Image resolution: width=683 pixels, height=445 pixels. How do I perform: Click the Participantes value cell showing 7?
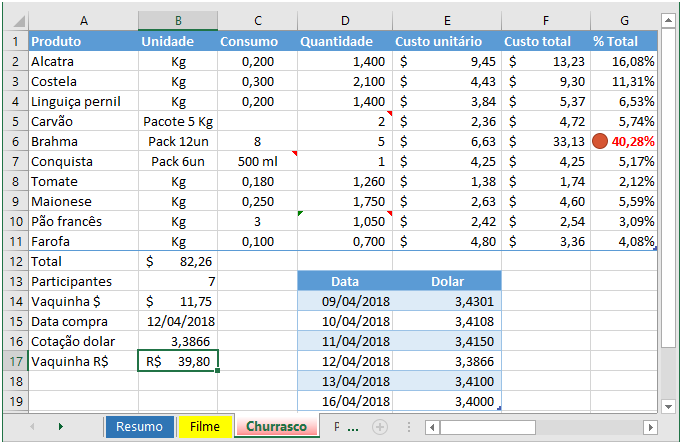tap(177, 282)
